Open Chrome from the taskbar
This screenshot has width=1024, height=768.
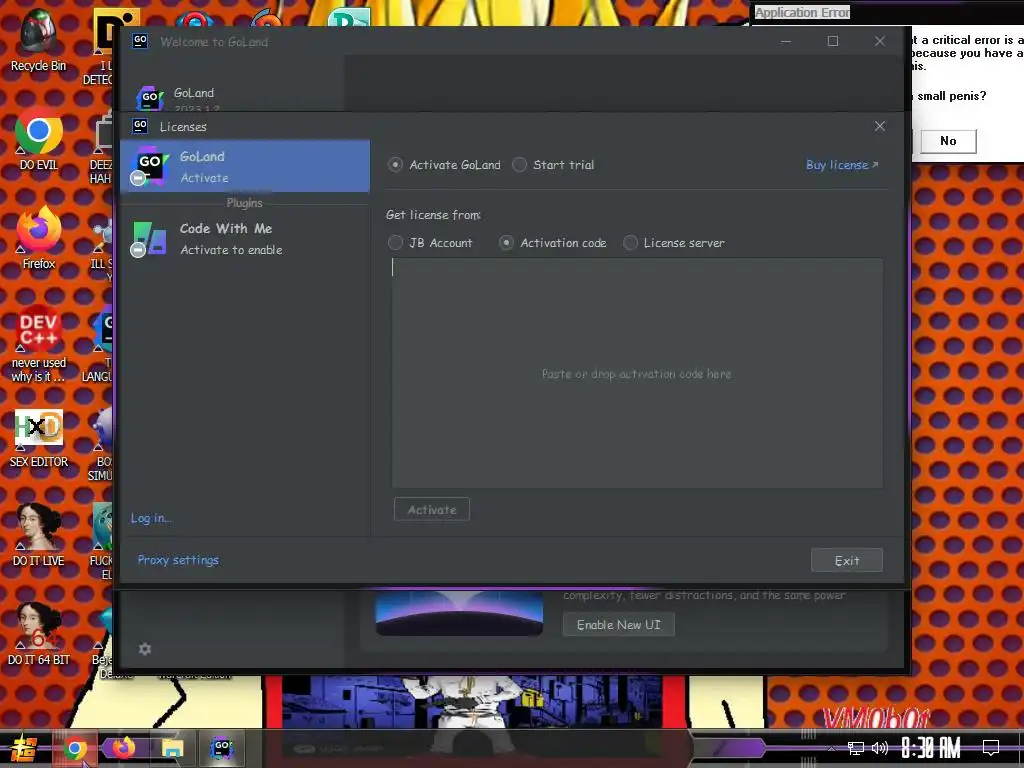click(x=74, y=748)
